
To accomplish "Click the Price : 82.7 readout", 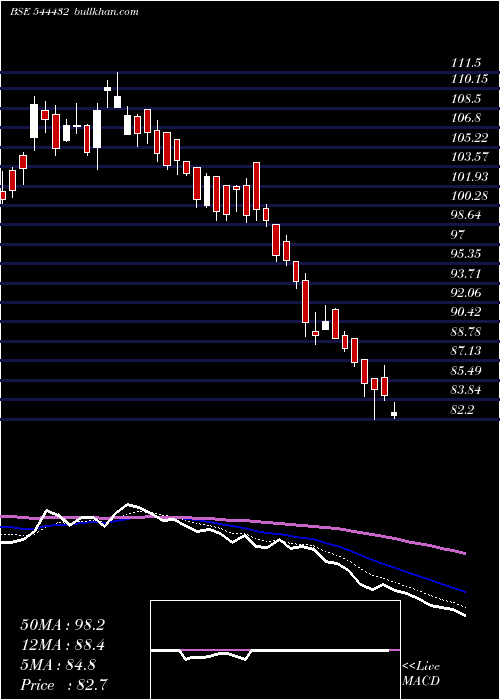I will (x=64, y=685).
